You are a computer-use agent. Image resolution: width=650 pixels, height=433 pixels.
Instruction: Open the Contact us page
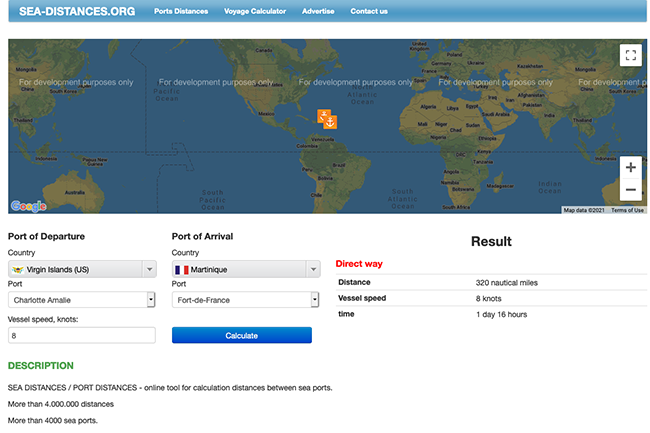369,11
